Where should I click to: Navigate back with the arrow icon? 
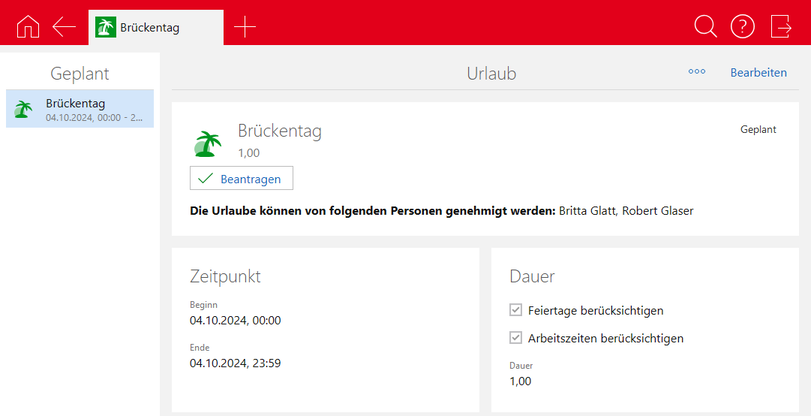[65, 27]
